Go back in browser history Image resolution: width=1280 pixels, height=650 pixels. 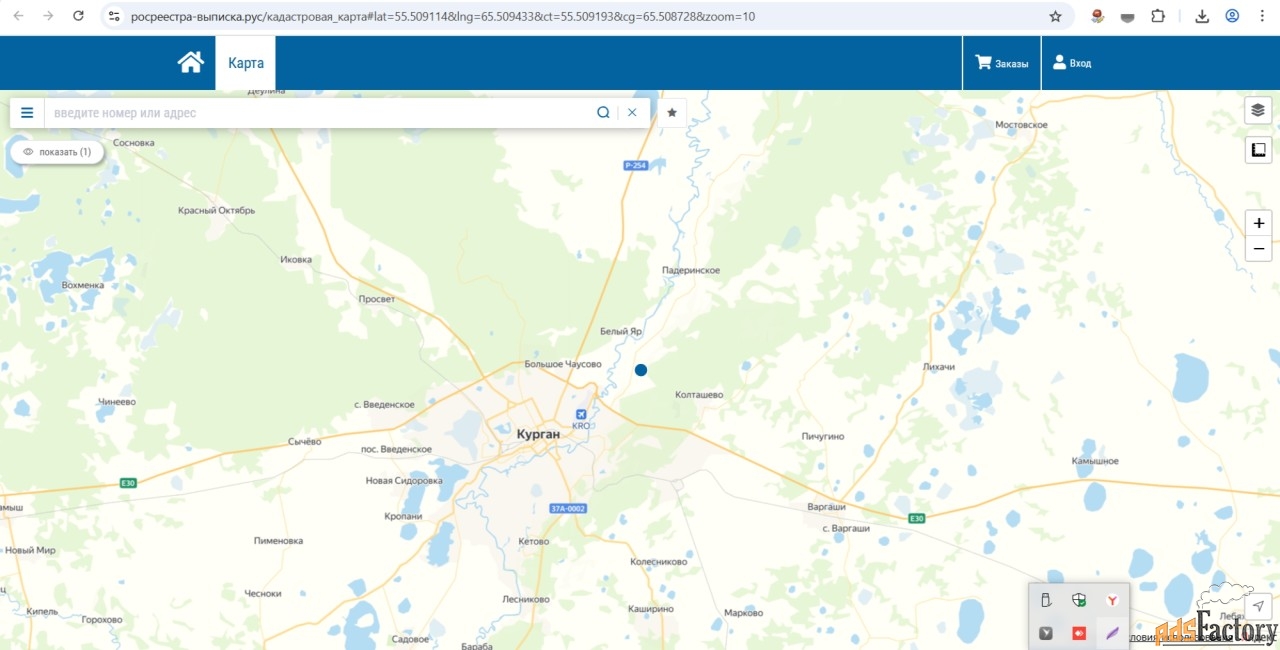[18, 16]
